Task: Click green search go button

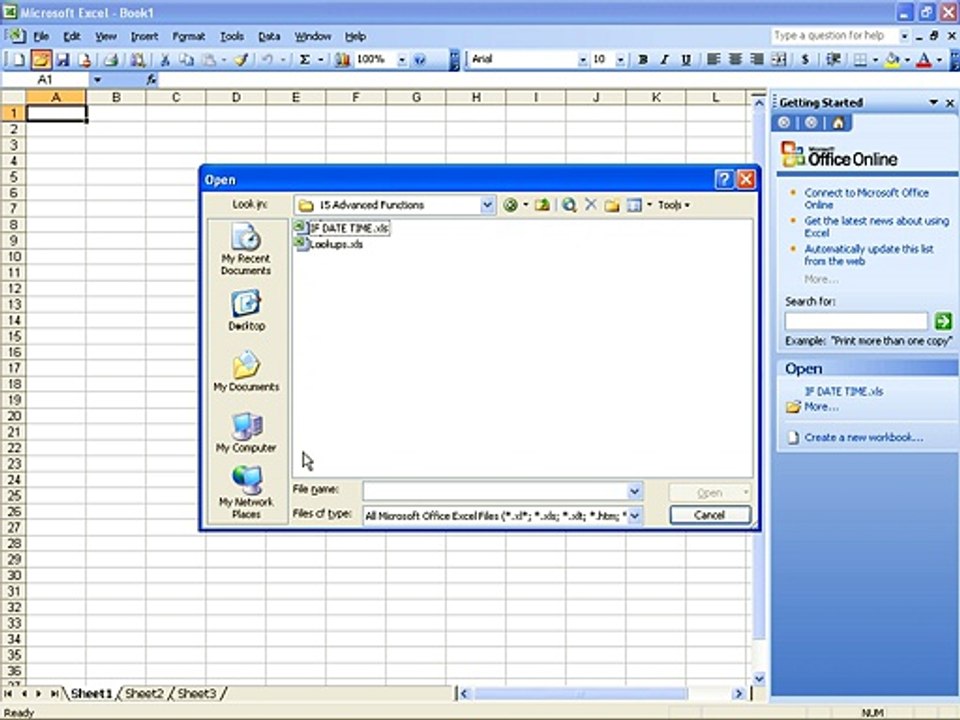Action: [943, 320]
